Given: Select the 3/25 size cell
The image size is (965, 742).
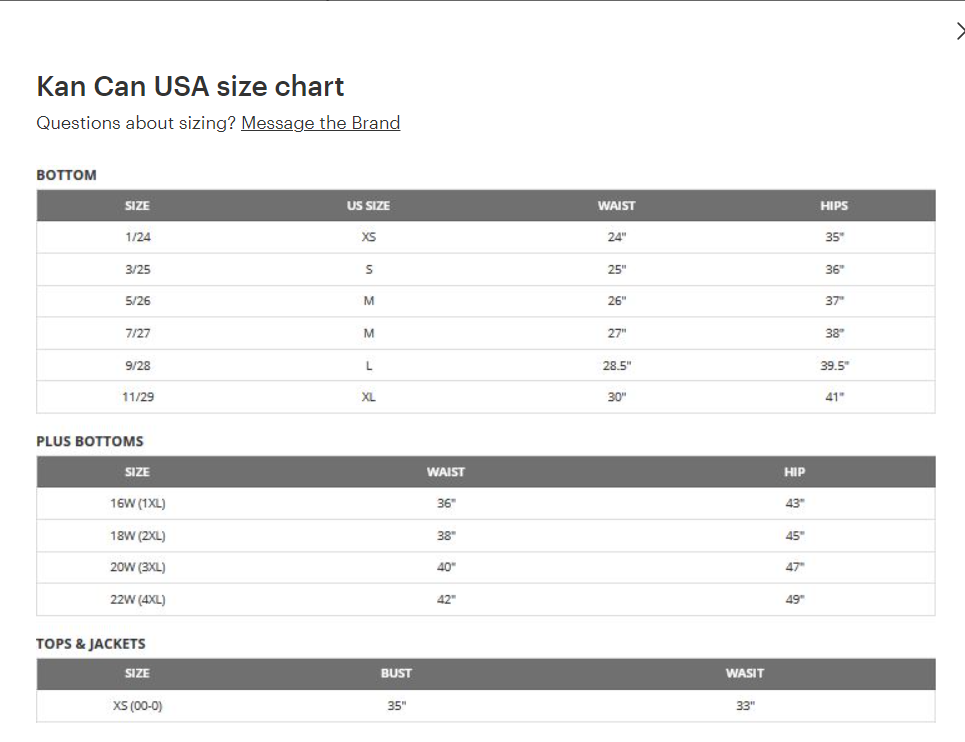Looking at the screenshot, I should coord(137,269).
